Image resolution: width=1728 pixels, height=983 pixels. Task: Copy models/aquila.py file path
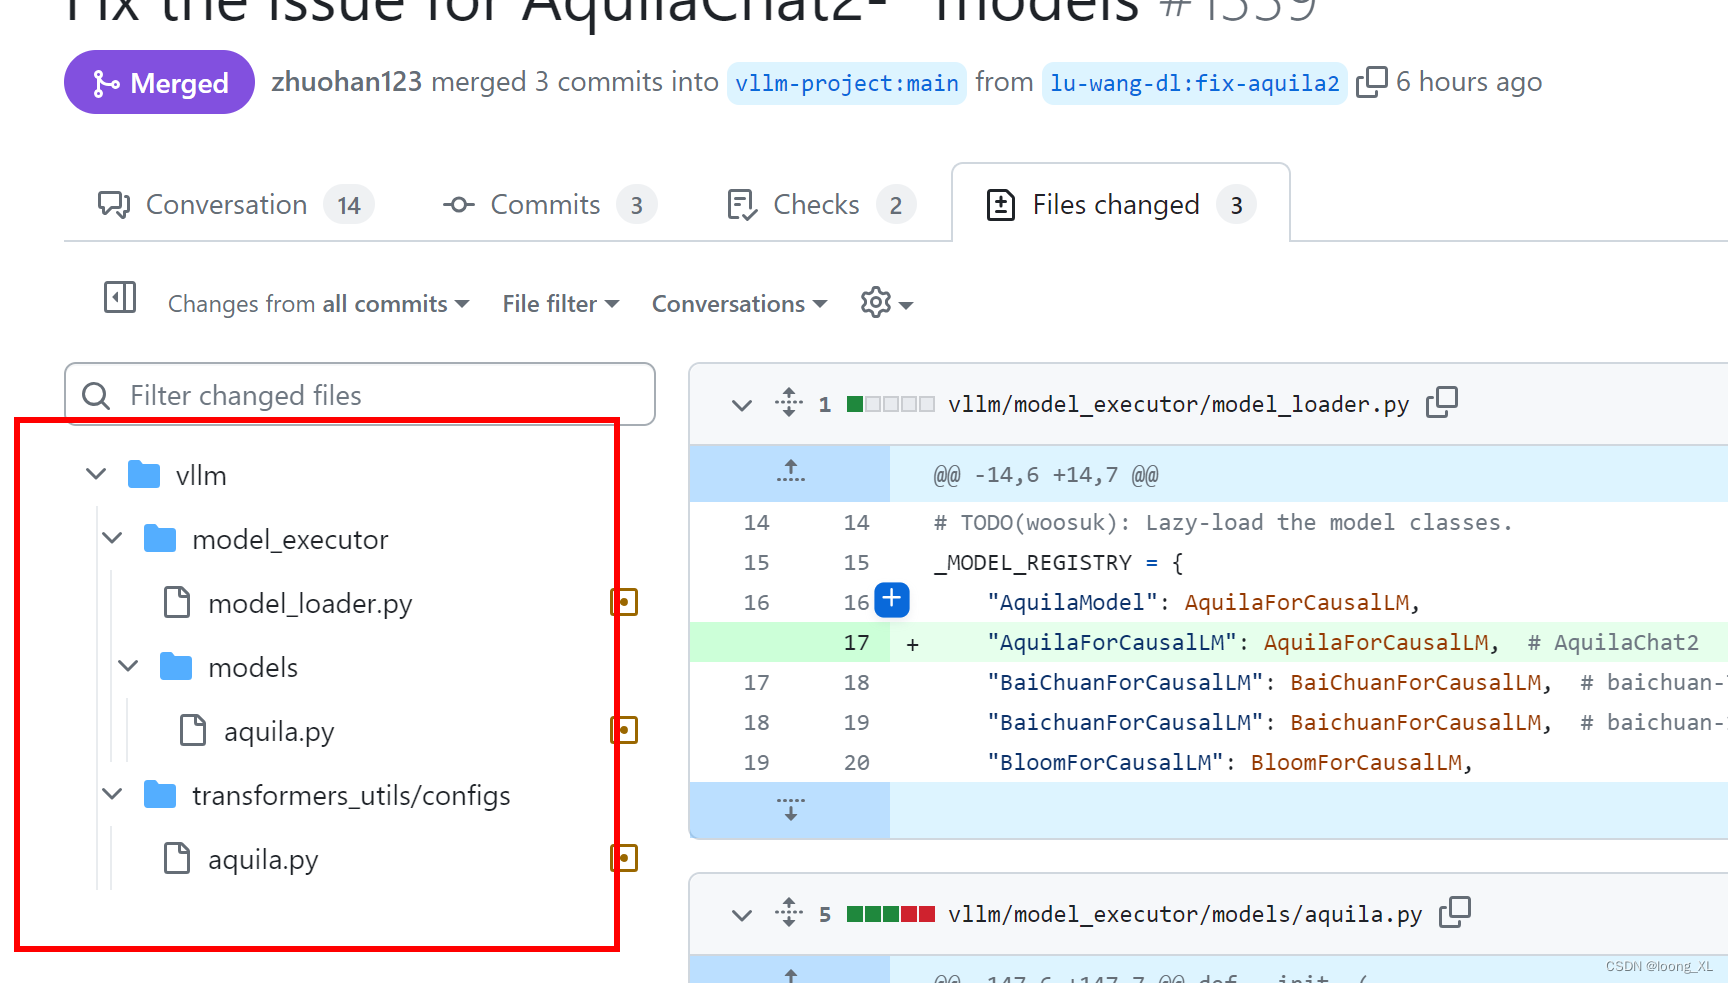click(1455, 912)
